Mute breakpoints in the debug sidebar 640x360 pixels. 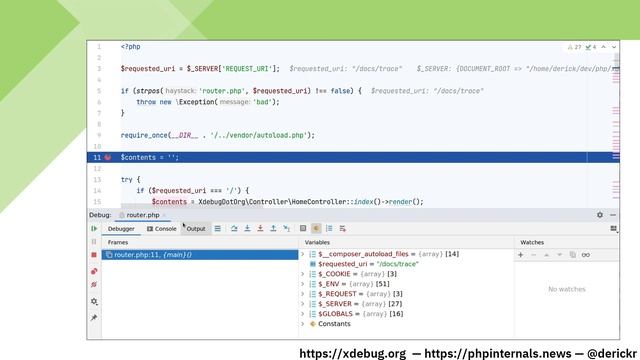click(x=94, y=284)
